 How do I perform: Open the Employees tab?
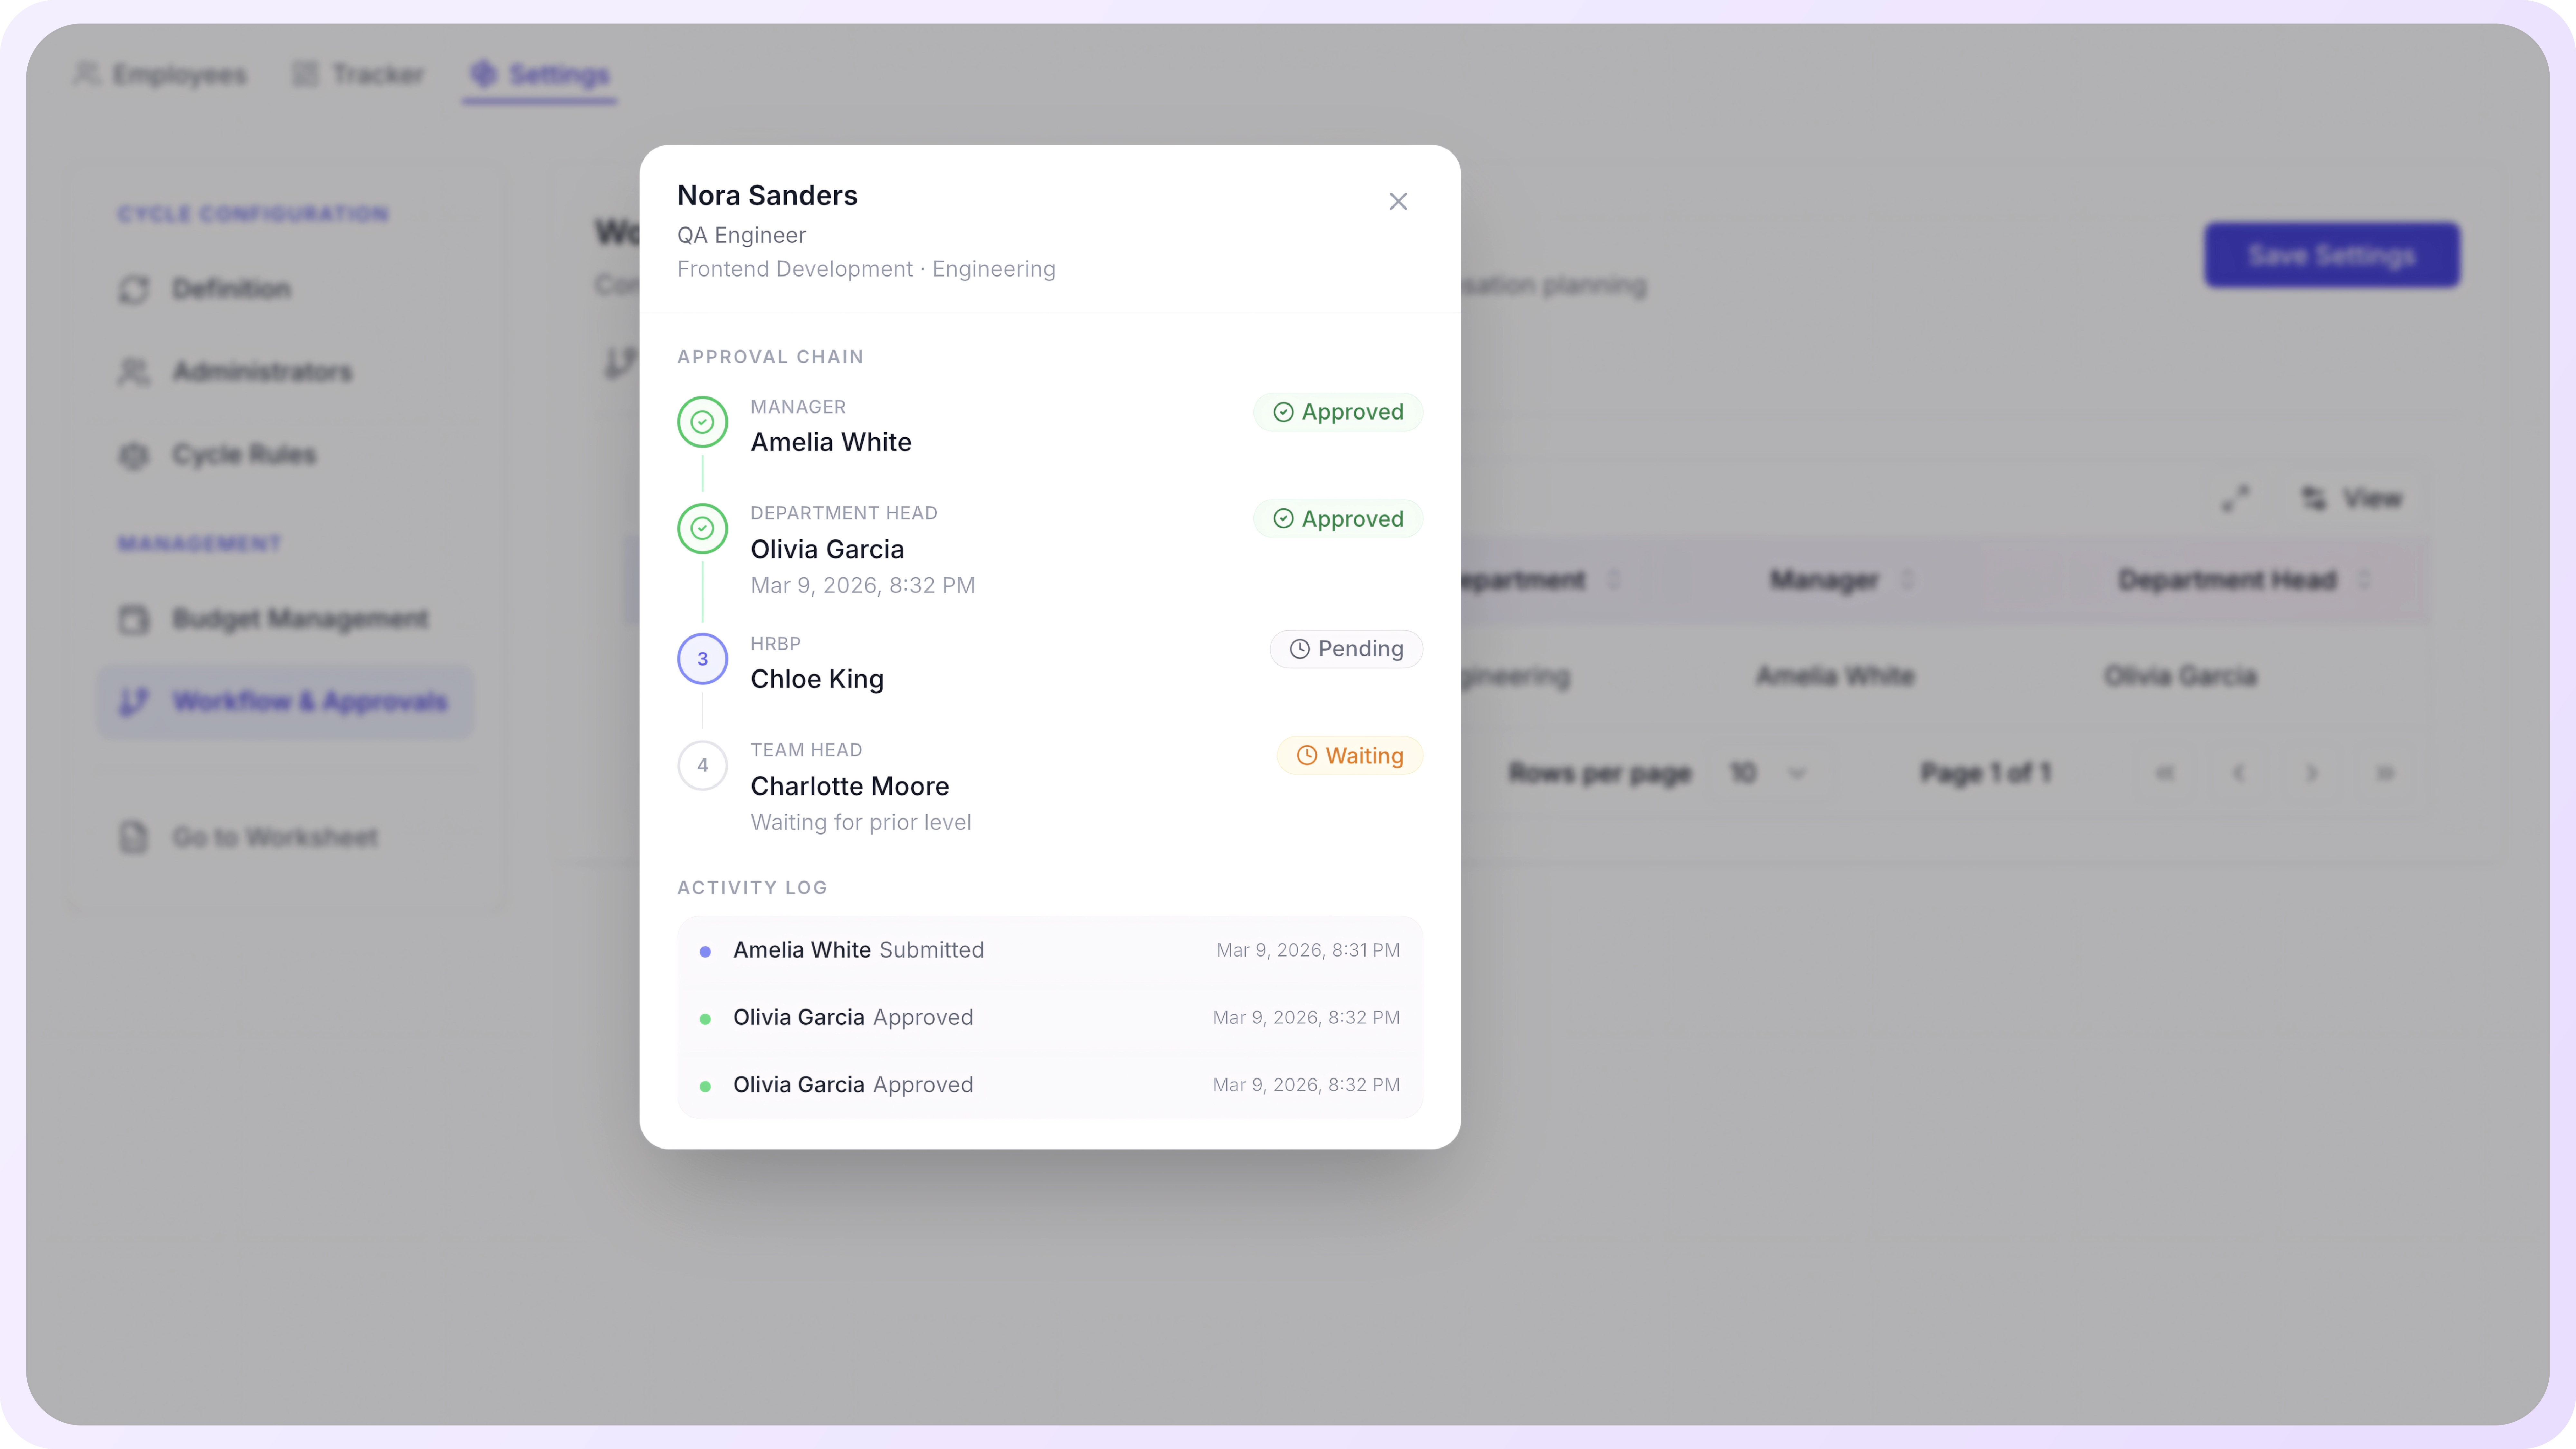click(x=160, y=74)
